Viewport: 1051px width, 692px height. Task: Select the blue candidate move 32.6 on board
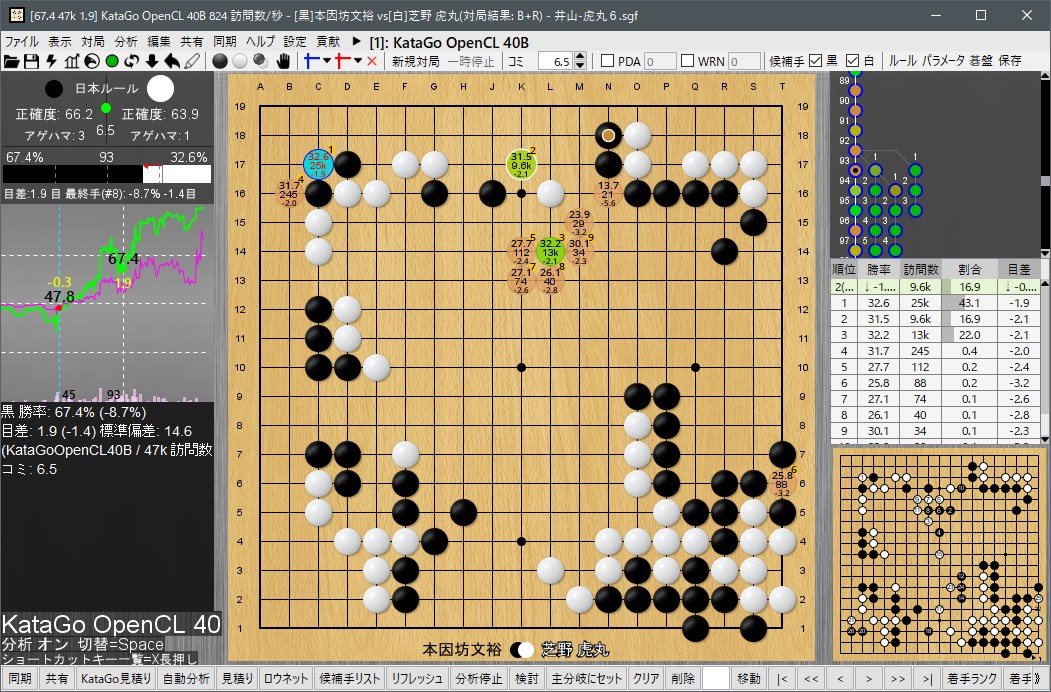click(318, 164)
